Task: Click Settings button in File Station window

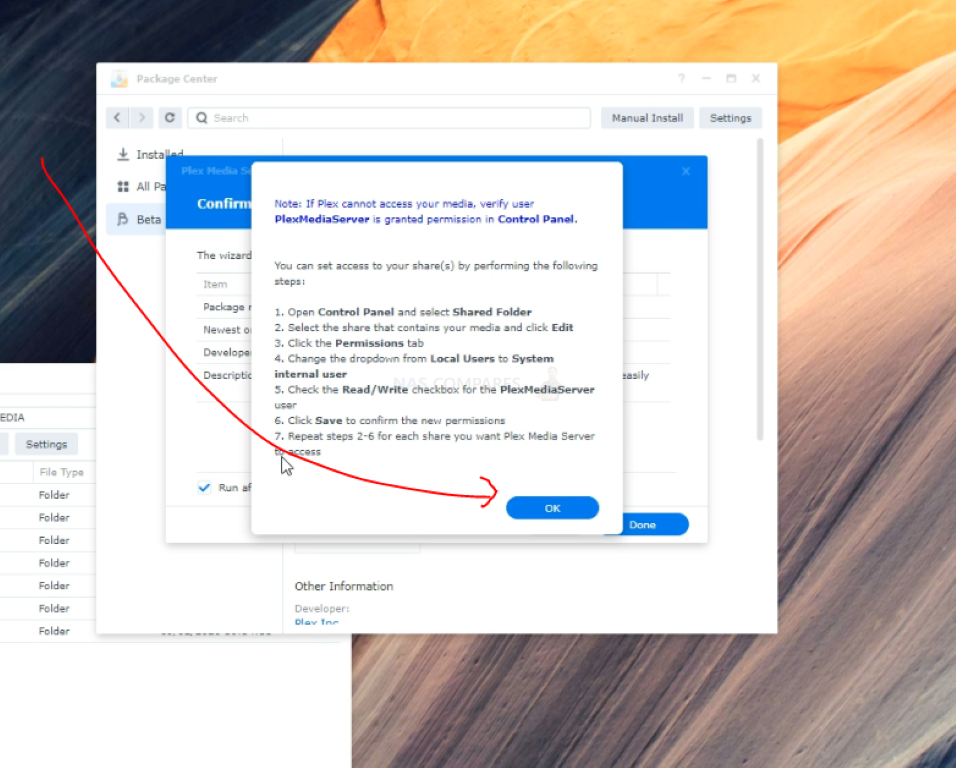Action: coord(46,444)
